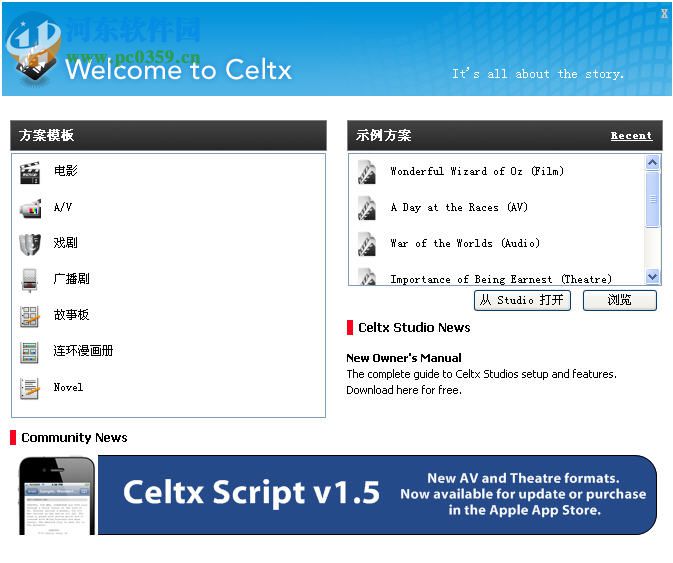Click the Importance of Being Earnest sample icon

(x=367, y=276)
